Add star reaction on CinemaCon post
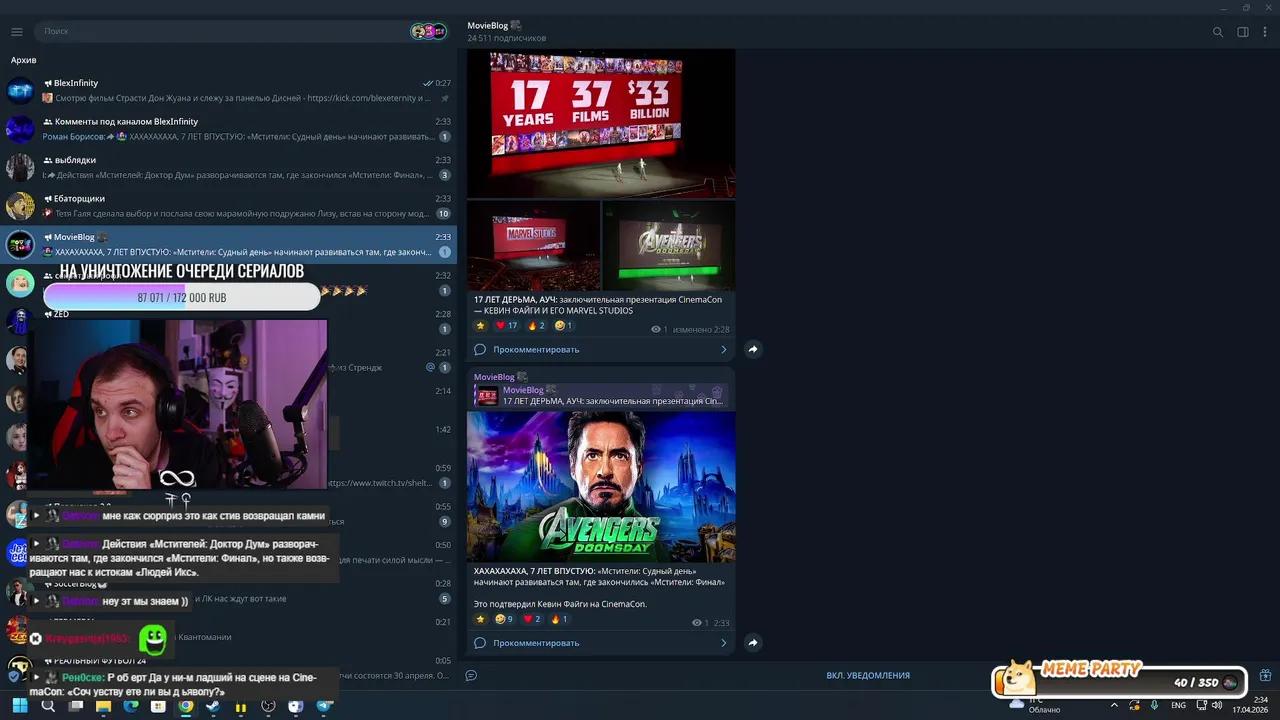 click(x=480, y=326)
